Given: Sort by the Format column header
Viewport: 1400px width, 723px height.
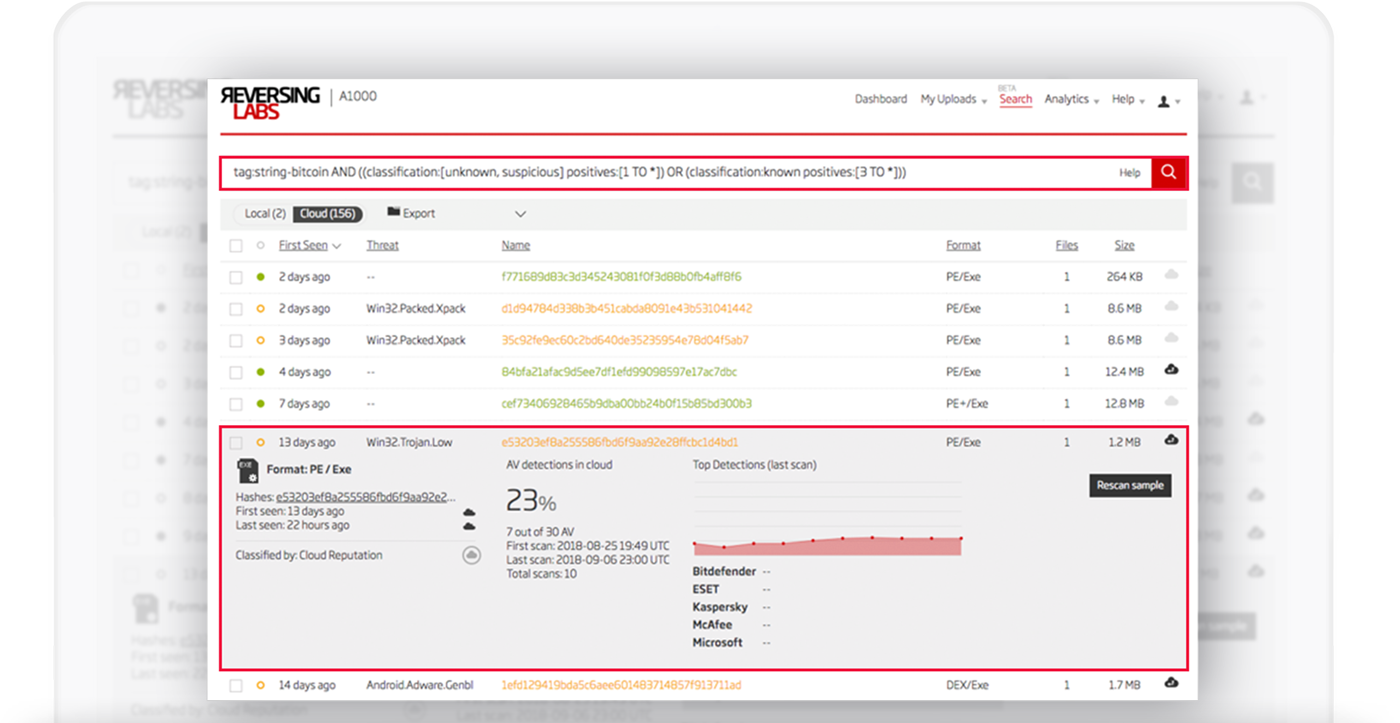Looking at the screenshot, I should click(963, 245).
